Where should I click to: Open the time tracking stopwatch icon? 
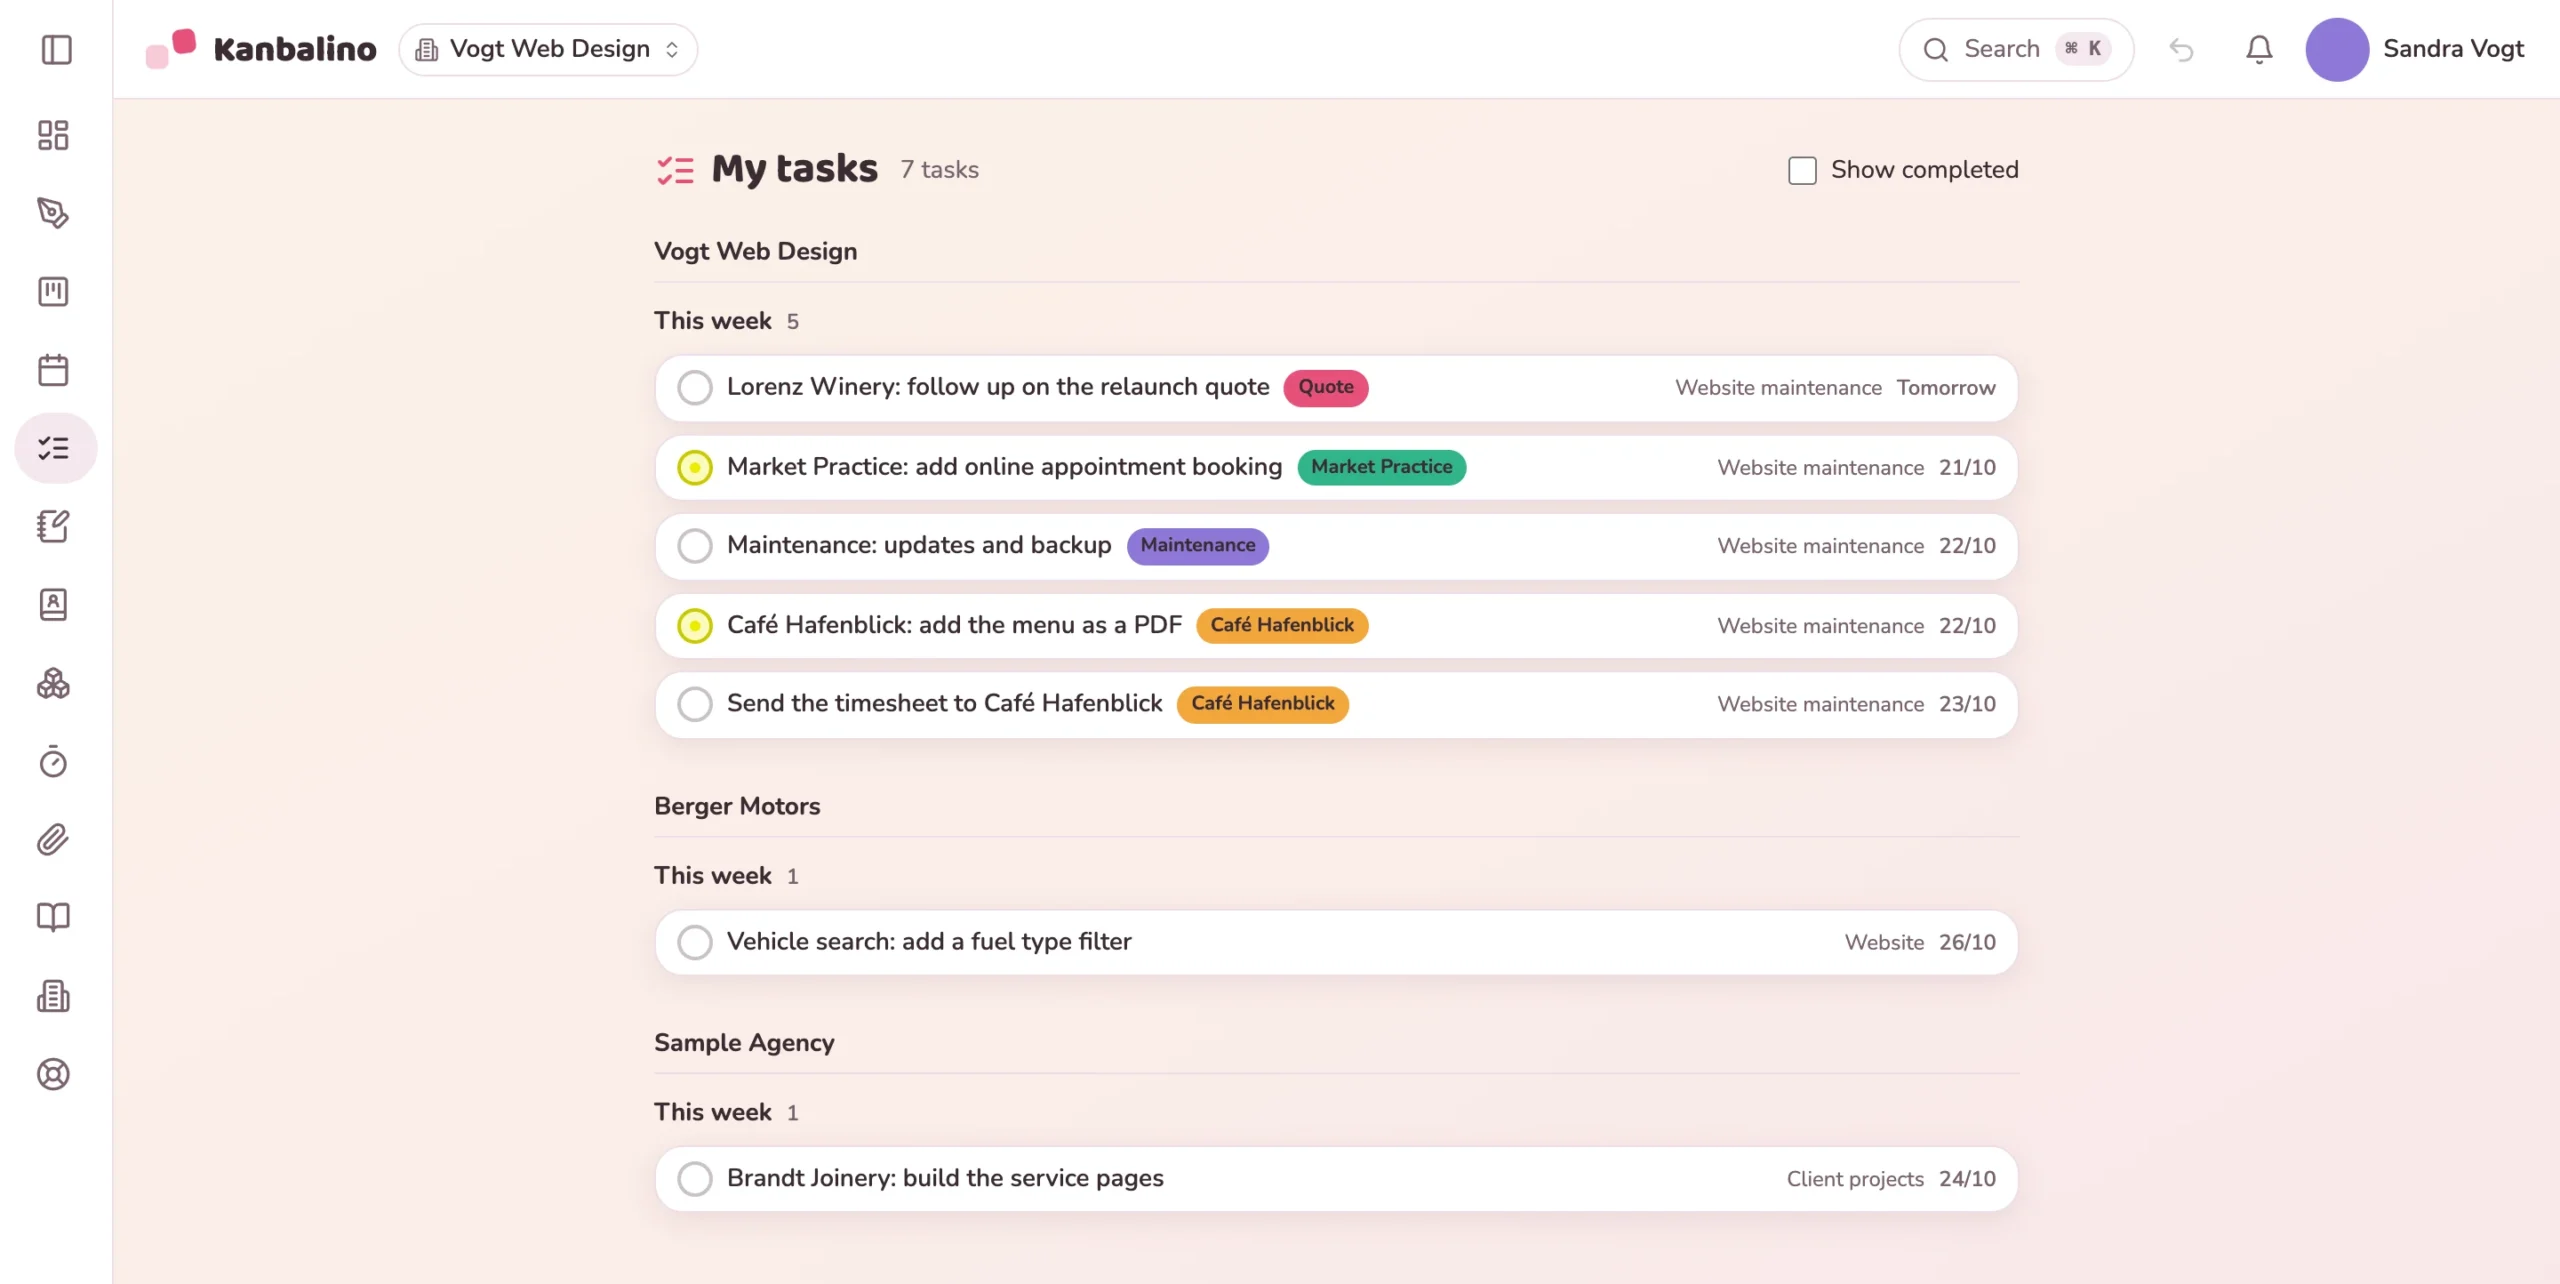[x=53, y=762]
